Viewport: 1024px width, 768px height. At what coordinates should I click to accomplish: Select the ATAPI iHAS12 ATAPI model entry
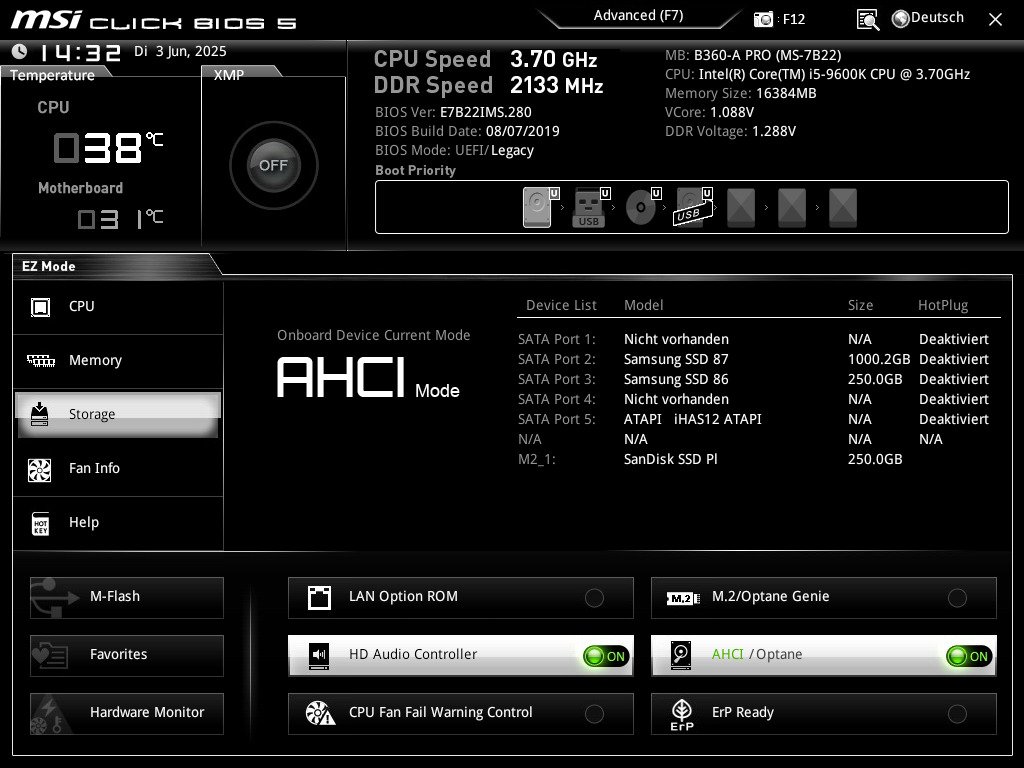click(x=692, y=419)
